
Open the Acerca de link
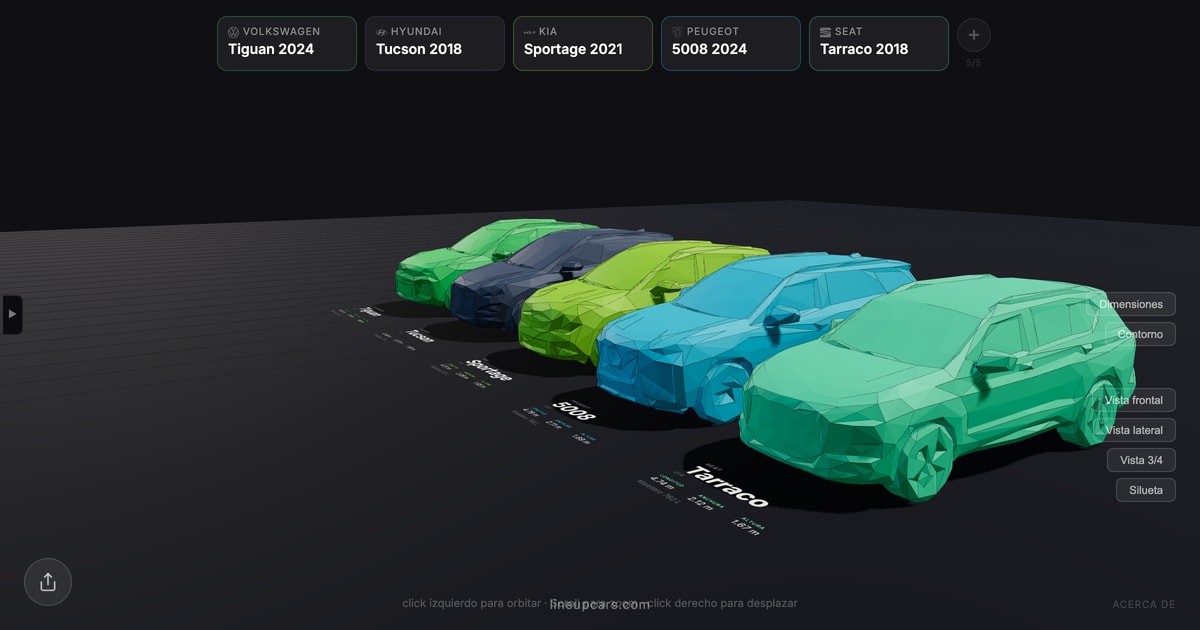coord(1144,605)
